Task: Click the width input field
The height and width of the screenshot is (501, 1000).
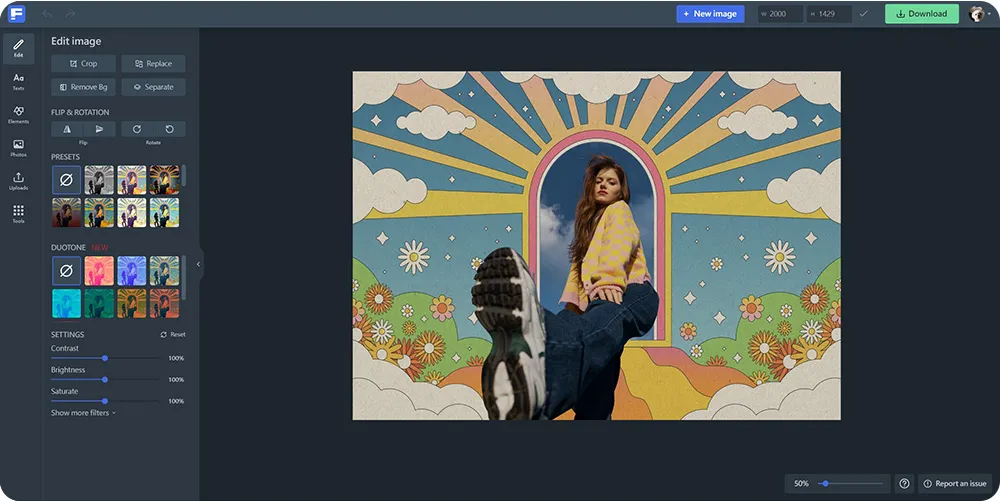Action: coord(780,13)
